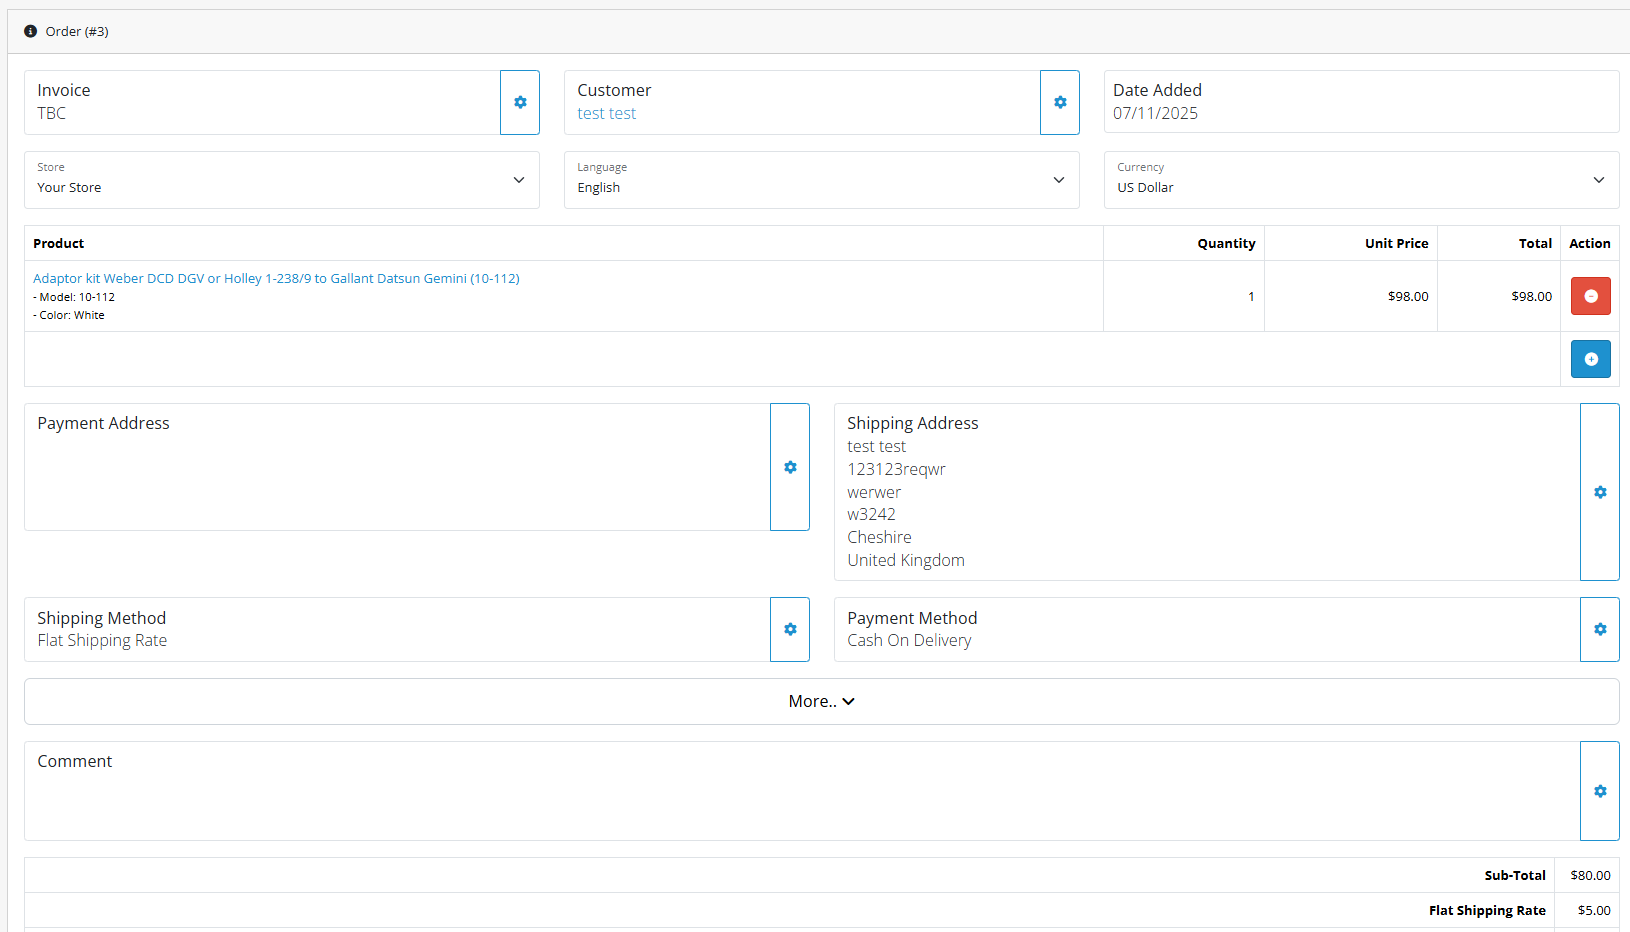Open the Invoice settings gear

tap(520, 102)
